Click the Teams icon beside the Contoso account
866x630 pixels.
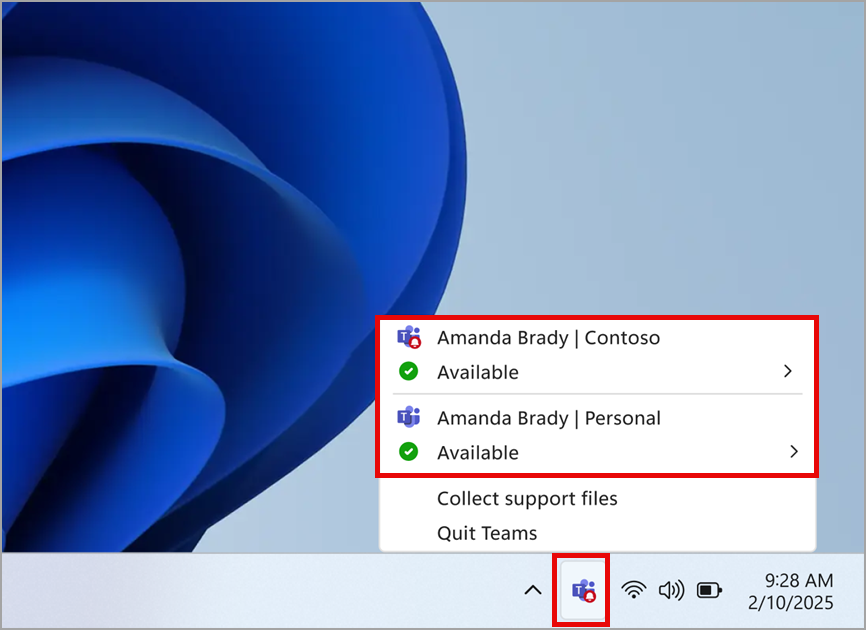pyautogui.click(x=409, y=337)
